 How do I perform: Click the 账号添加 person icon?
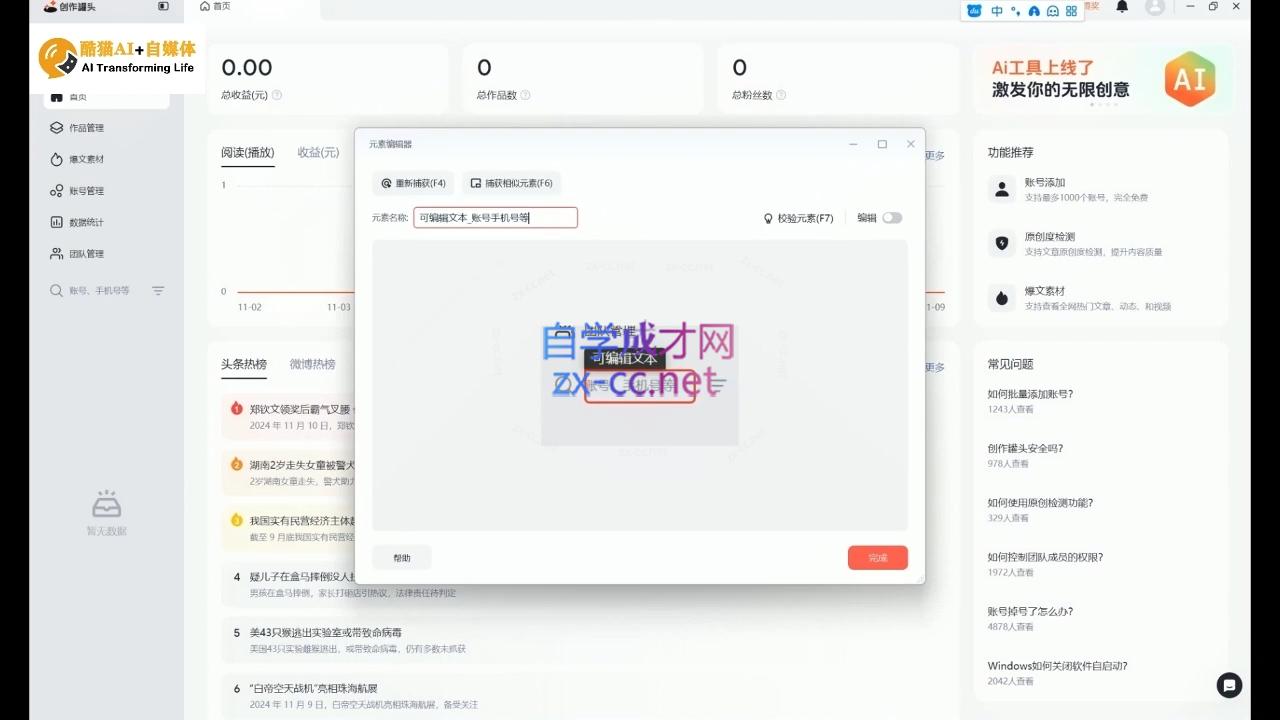[1002, 189]
